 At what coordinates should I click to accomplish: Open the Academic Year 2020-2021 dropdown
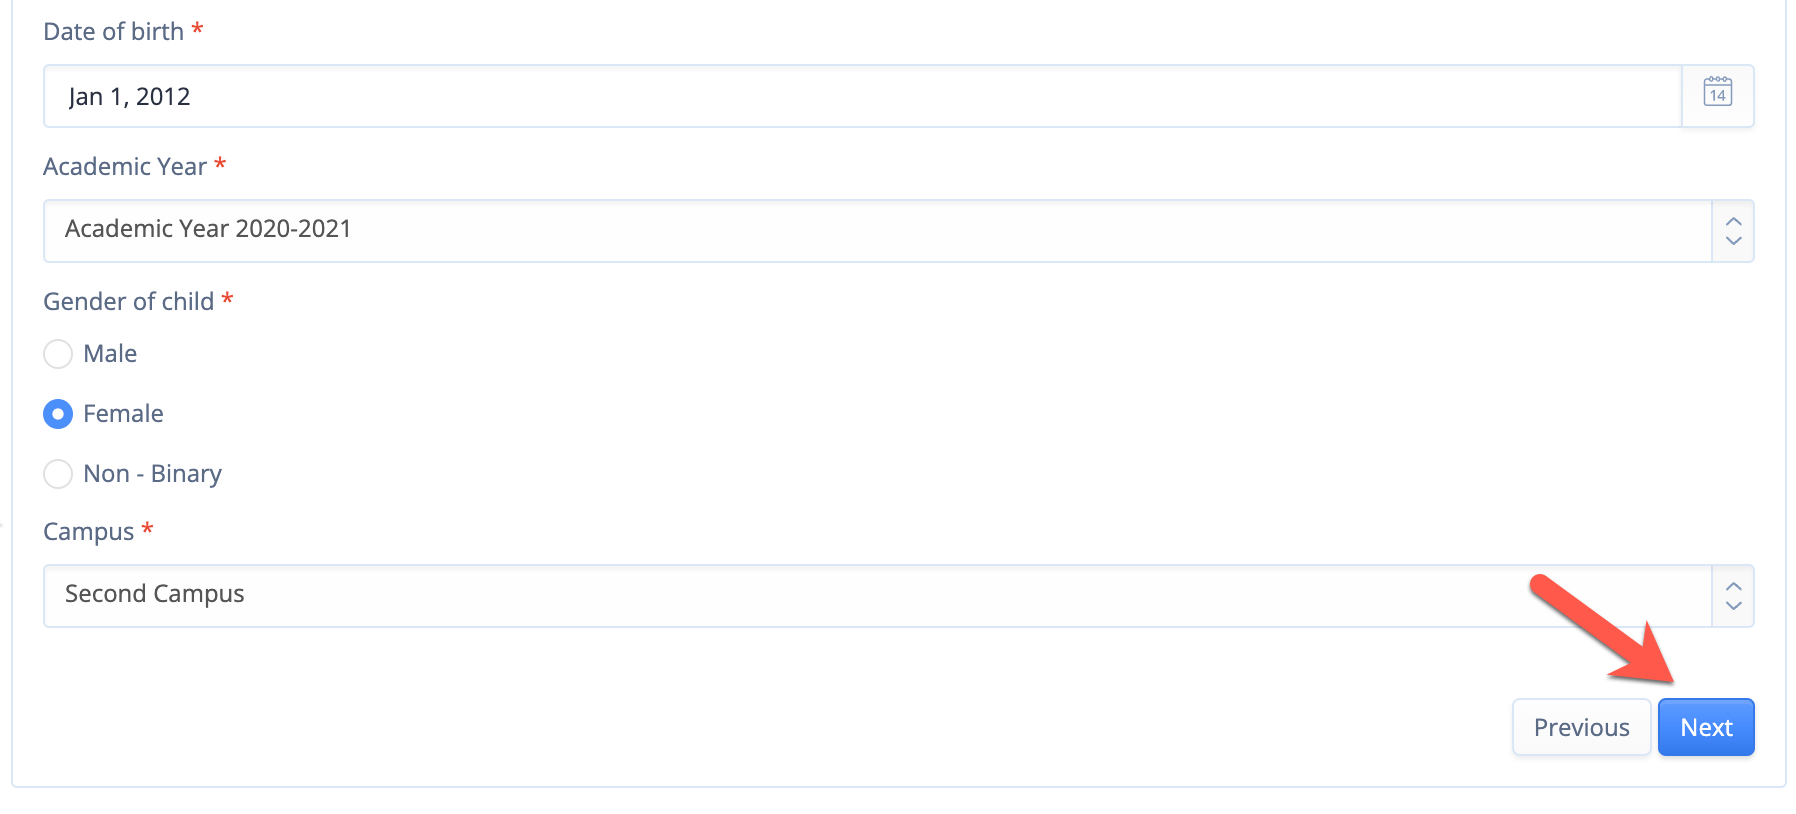pos(898,231)
